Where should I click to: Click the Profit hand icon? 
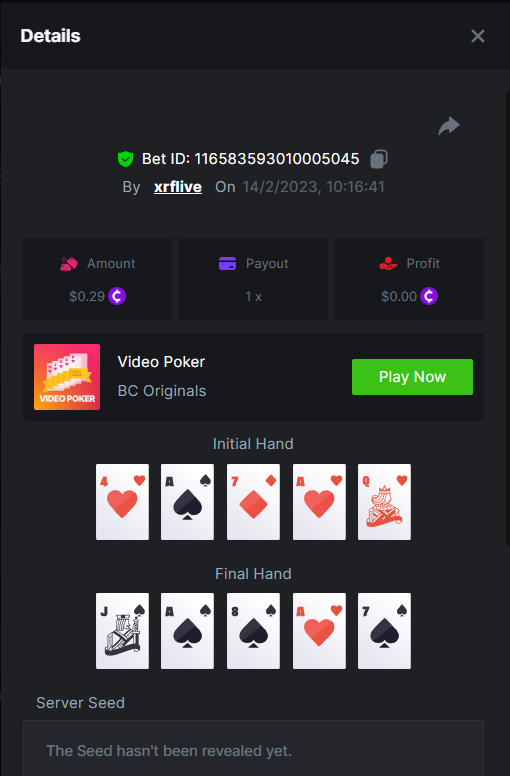pyautogui.click(x=388, y=263)
